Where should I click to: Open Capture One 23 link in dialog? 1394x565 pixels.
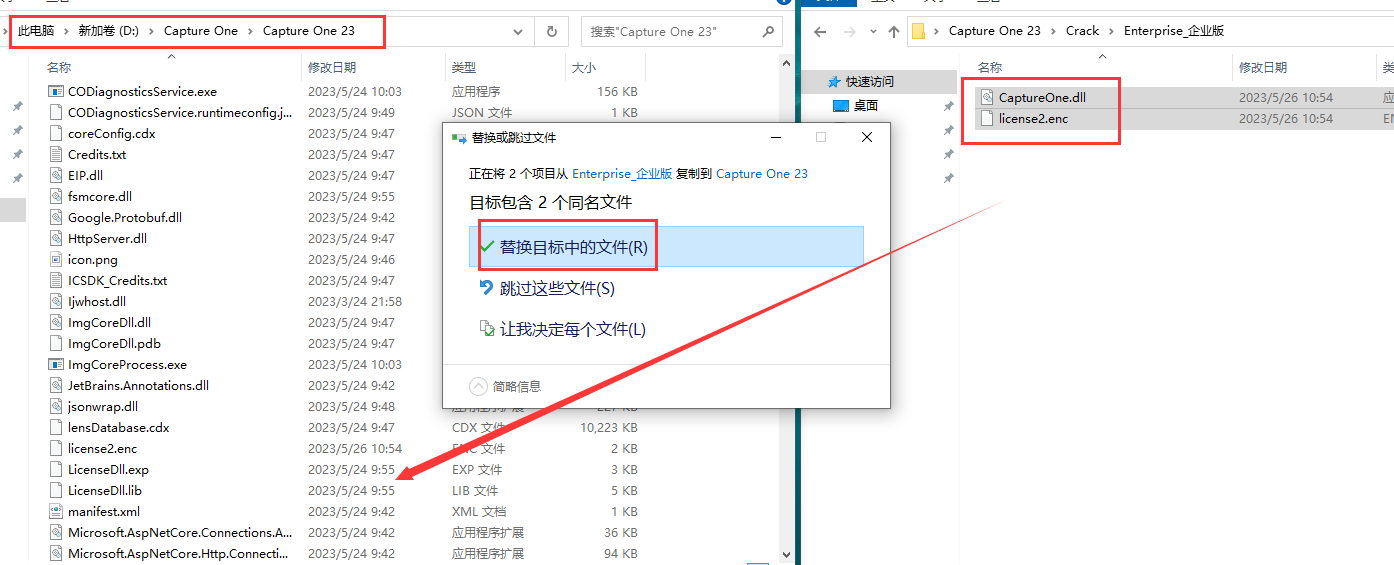[762, 173]
